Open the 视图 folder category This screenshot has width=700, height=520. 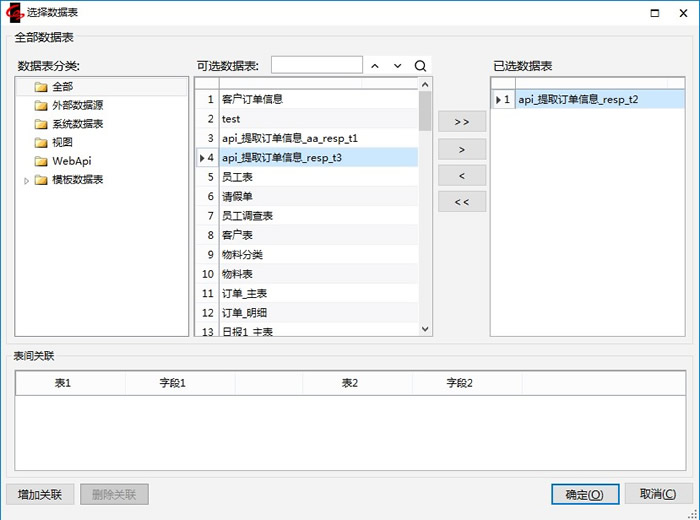pyautogui.click(x=62, y=142)
